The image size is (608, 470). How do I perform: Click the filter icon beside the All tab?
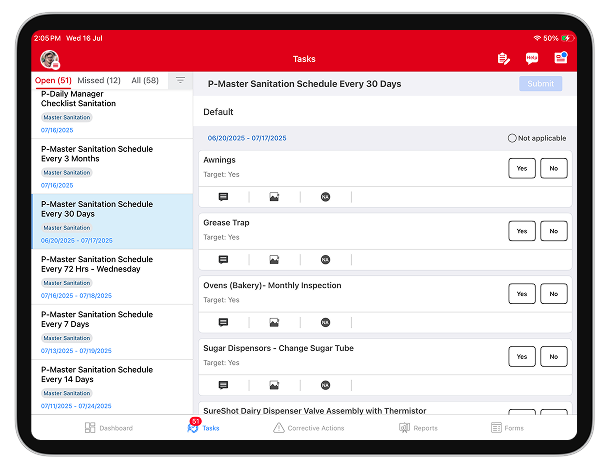point(180,80)
